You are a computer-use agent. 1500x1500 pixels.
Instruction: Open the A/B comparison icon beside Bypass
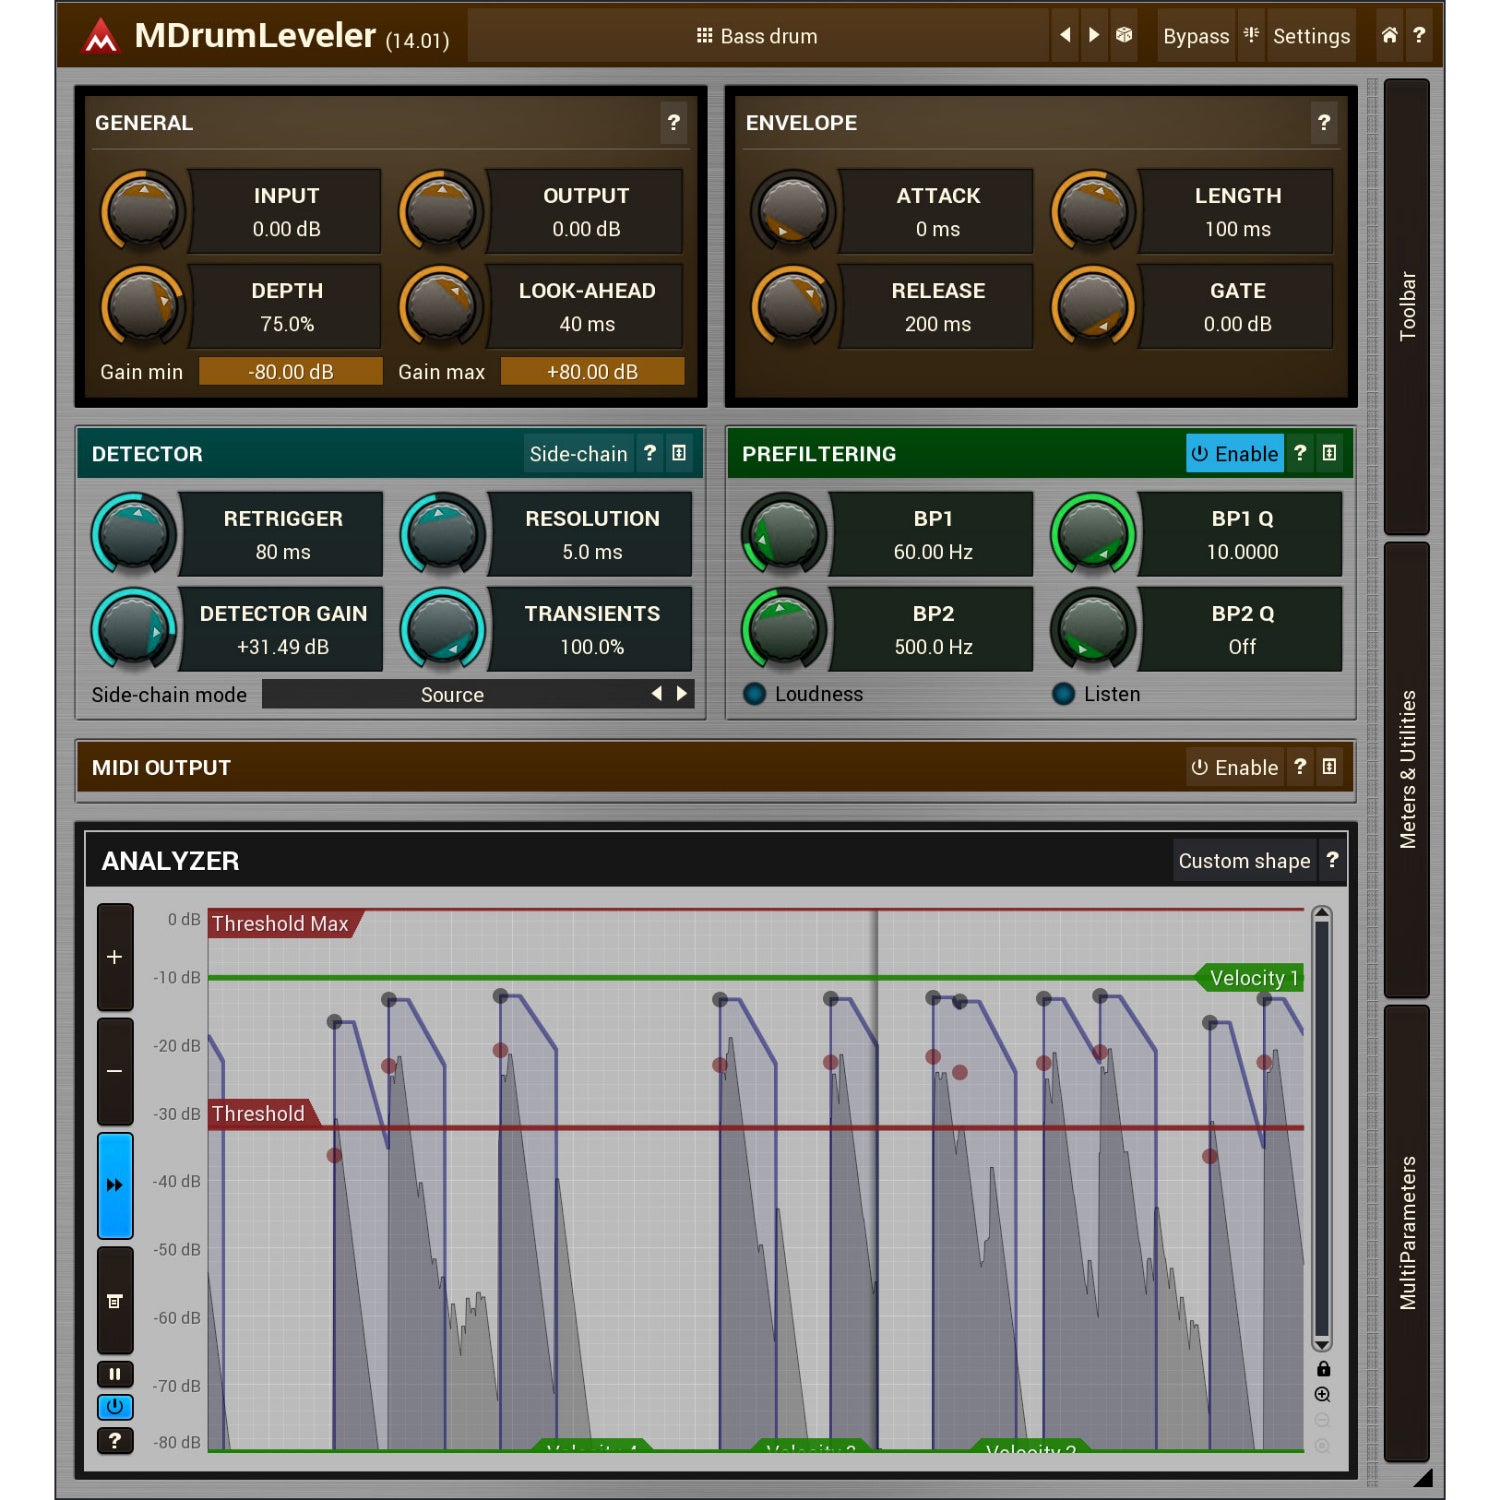pos(1250,35)
